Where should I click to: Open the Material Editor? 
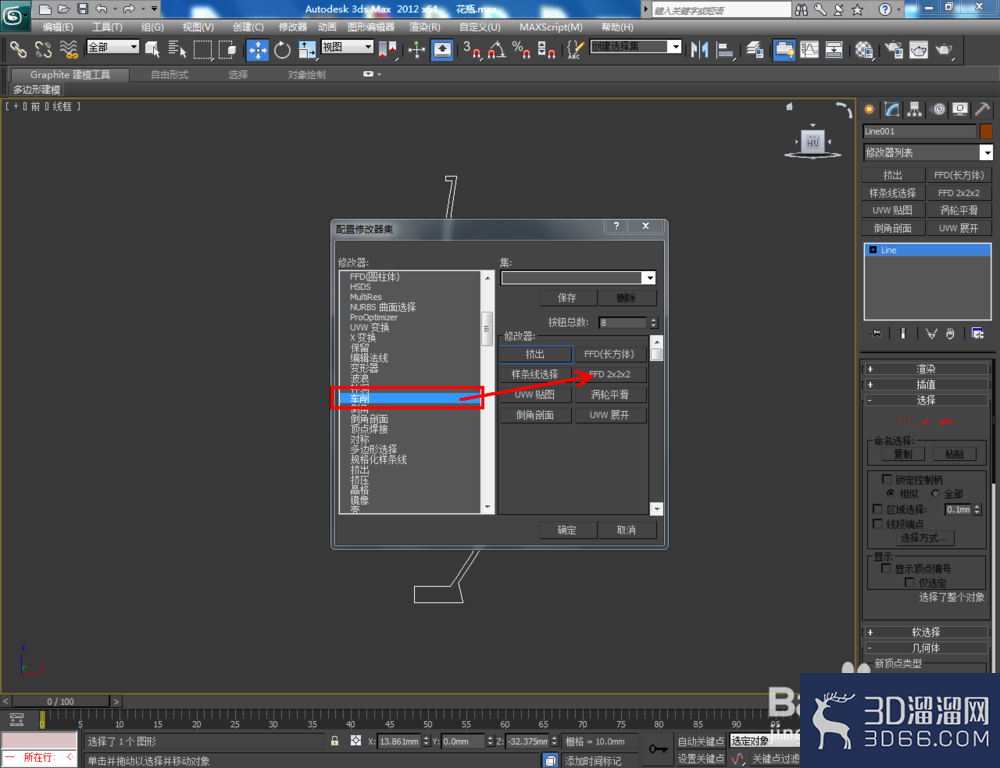(x=864, y=49)
